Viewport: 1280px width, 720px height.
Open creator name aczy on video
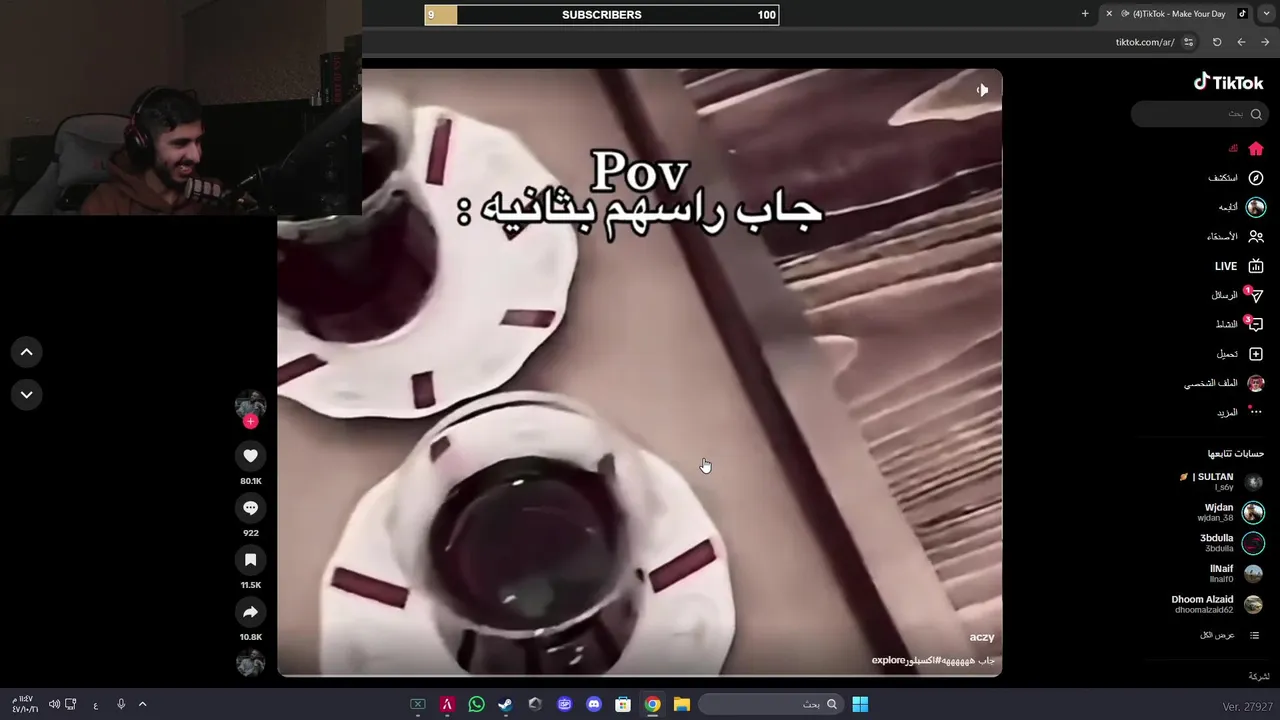982,637
